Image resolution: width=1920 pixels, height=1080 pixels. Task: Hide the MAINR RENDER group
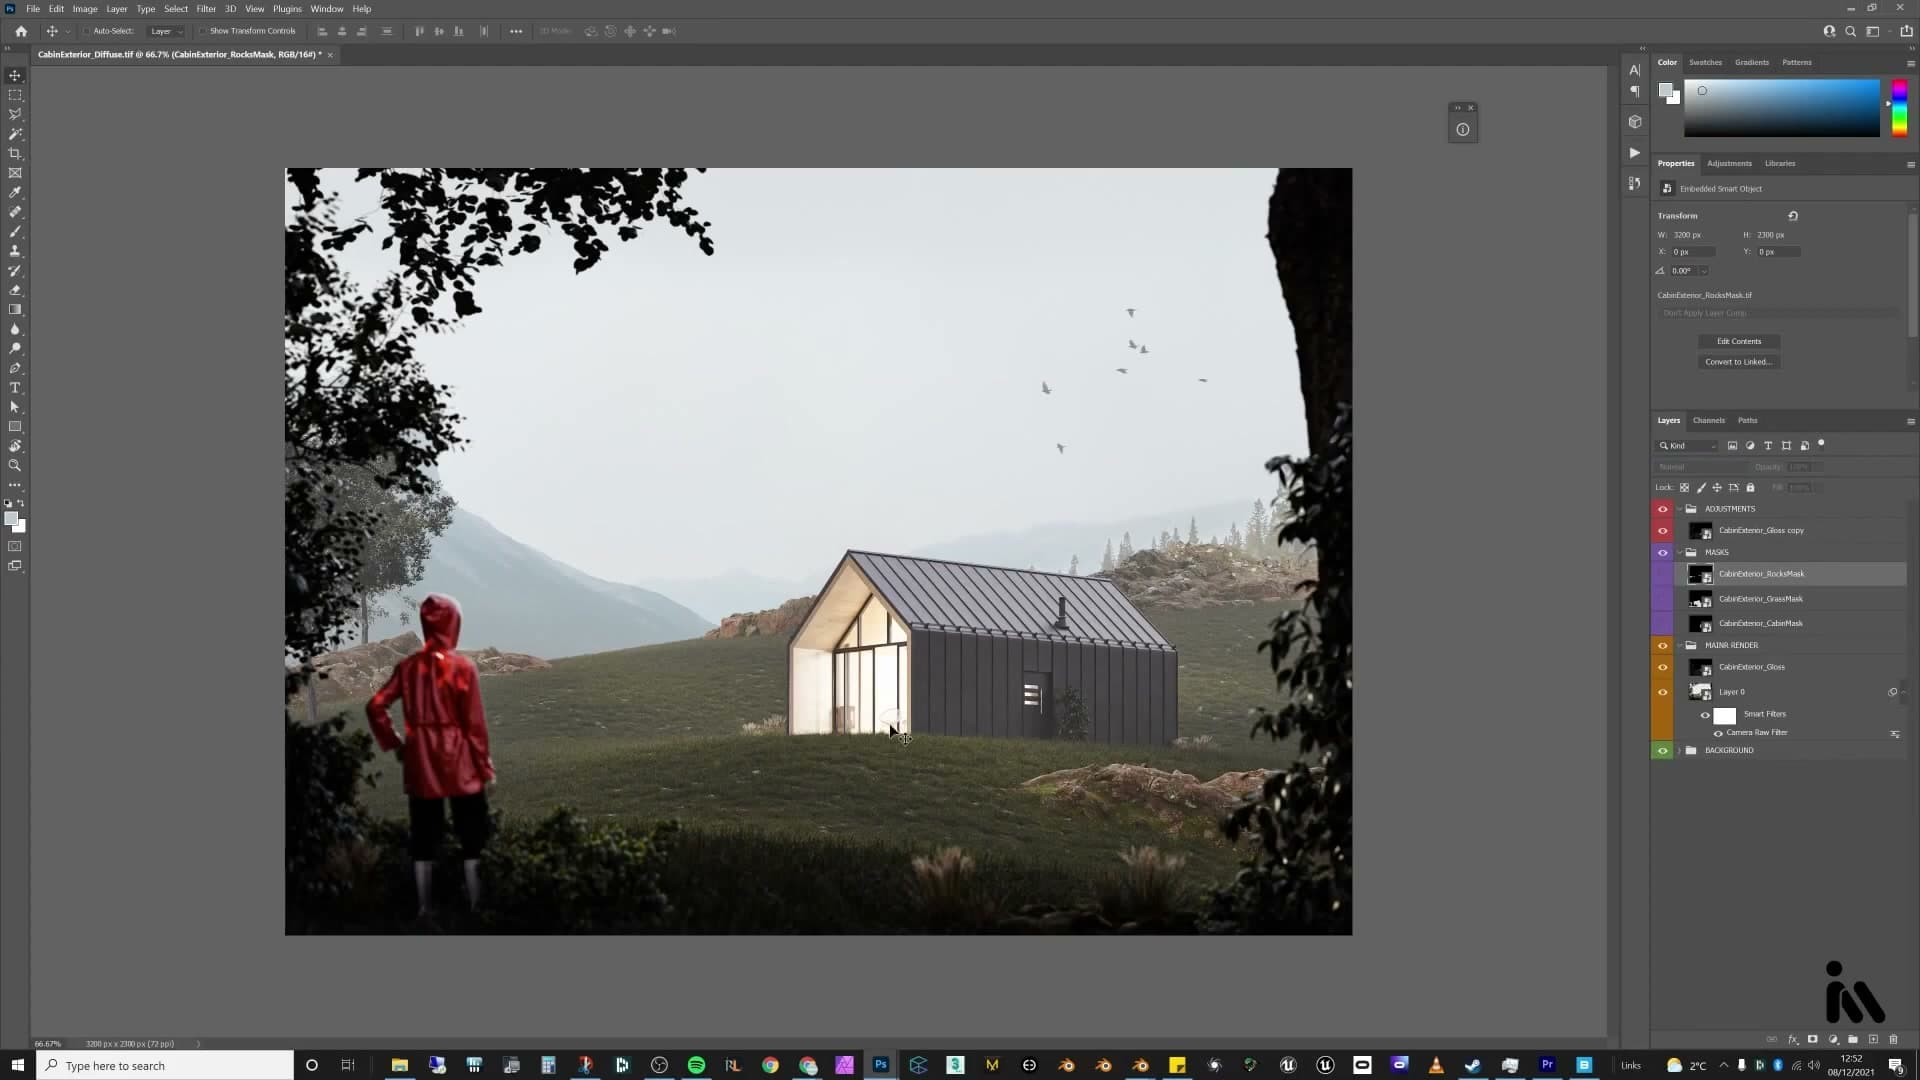tap(1663, 646)
